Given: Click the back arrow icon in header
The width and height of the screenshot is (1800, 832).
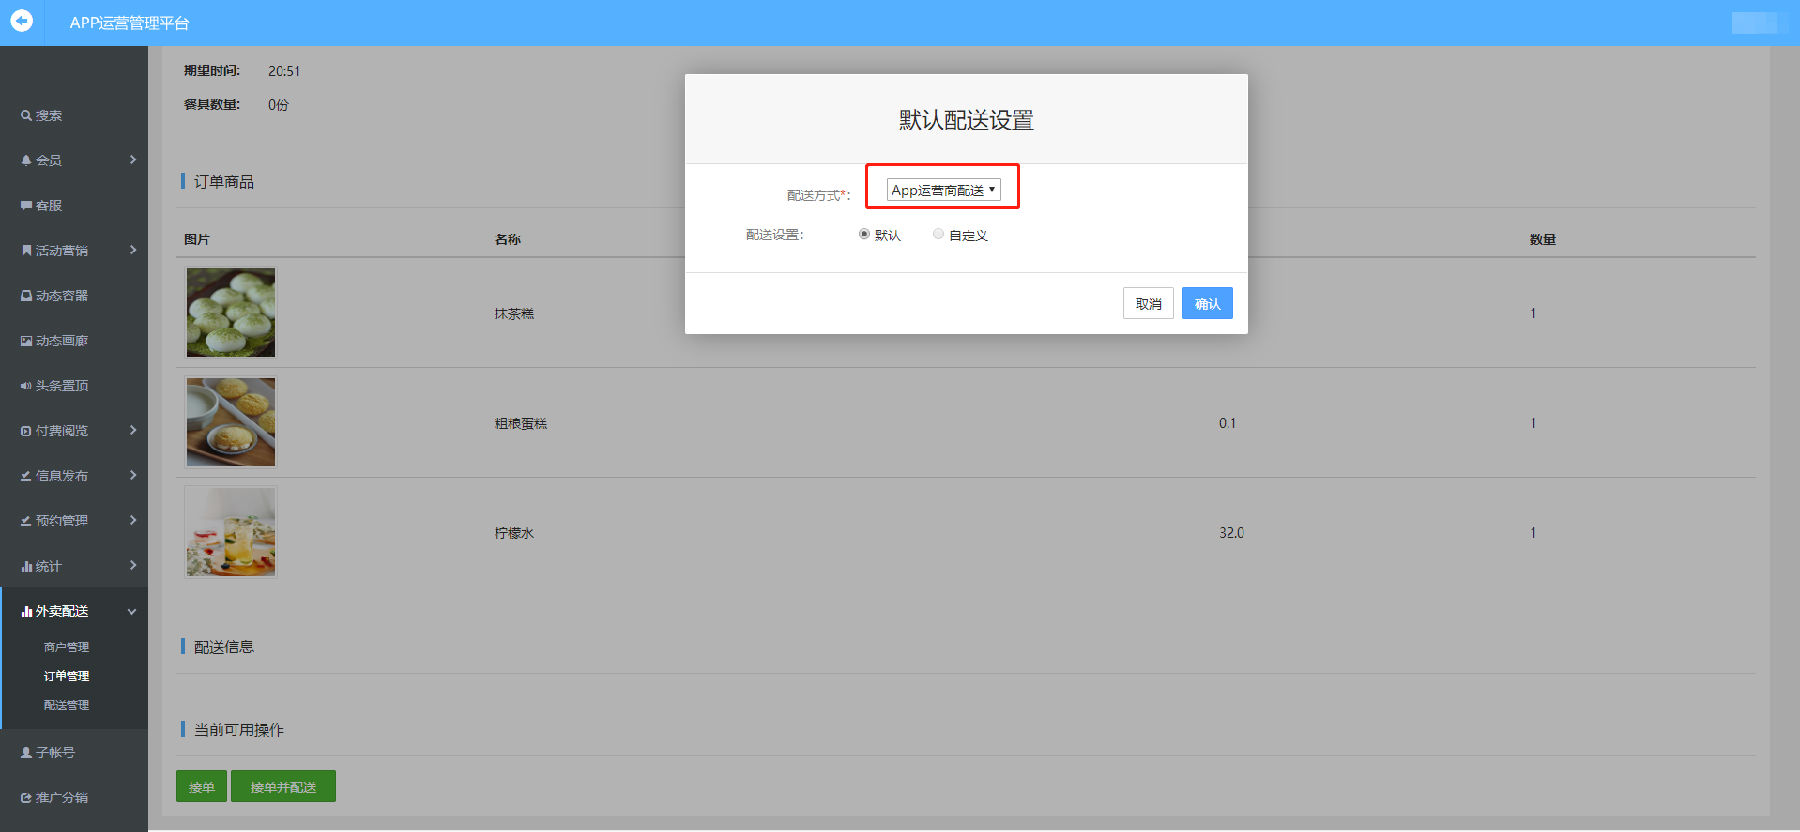Looking at the screenshot, I should click(x=21, y=21).
